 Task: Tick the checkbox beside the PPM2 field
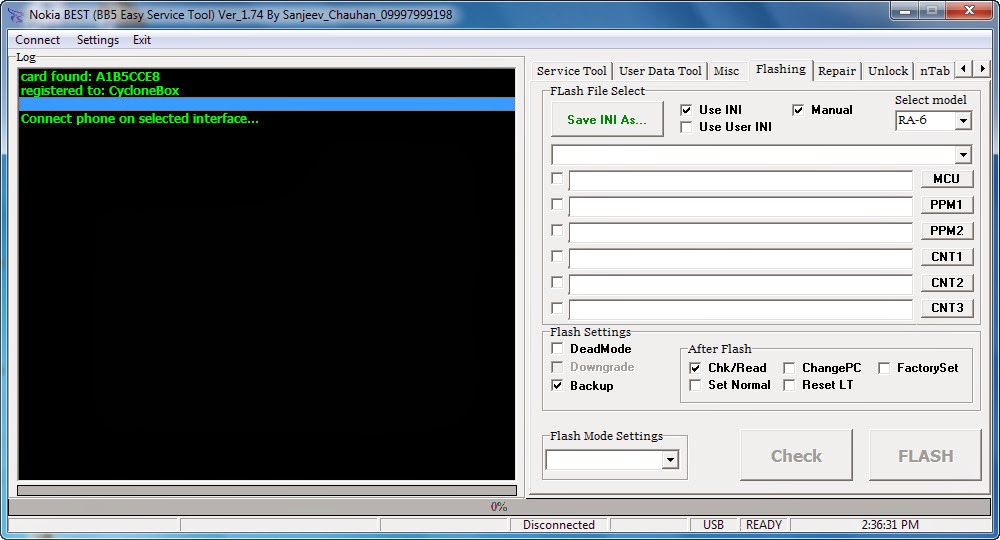coord(557,230)
